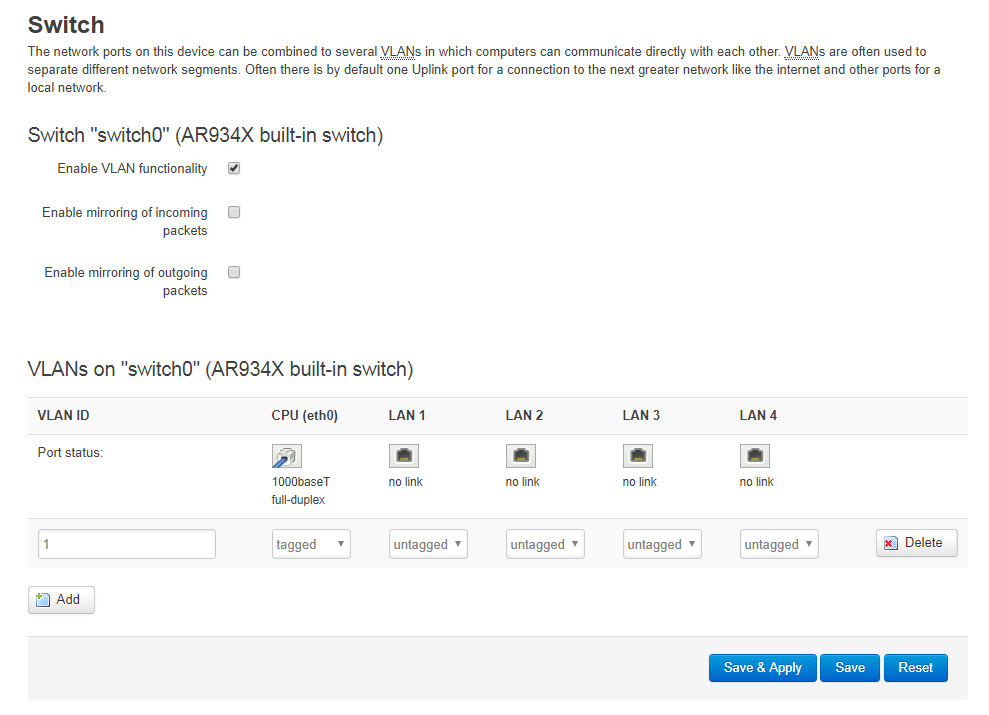Click the LAN 2 port status icon
The image size is (989, 715).
click(520, 456)
